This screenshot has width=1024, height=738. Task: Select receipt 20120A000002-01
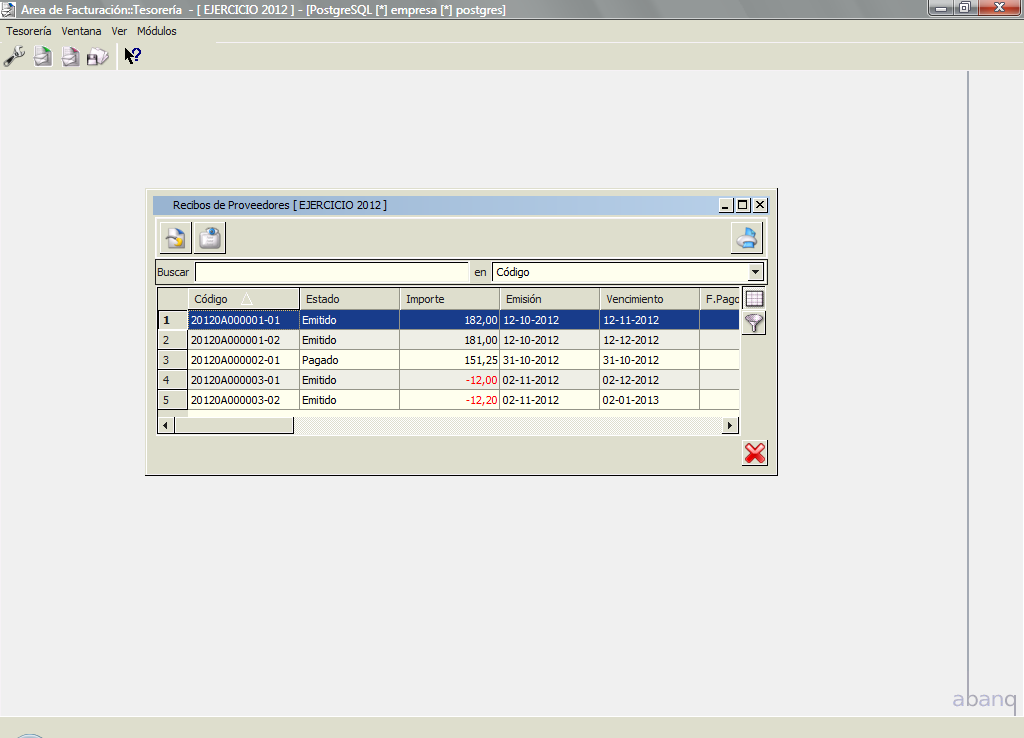[x=244, y=360]
